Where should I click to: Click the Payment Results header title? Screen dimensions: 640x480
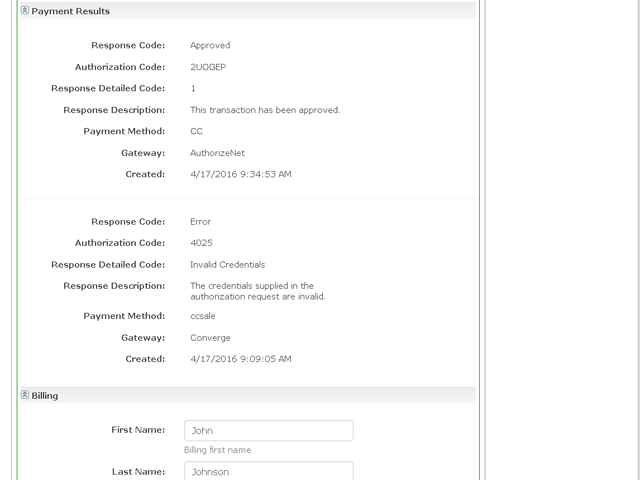pyautogui.click(x=71, y=11)
